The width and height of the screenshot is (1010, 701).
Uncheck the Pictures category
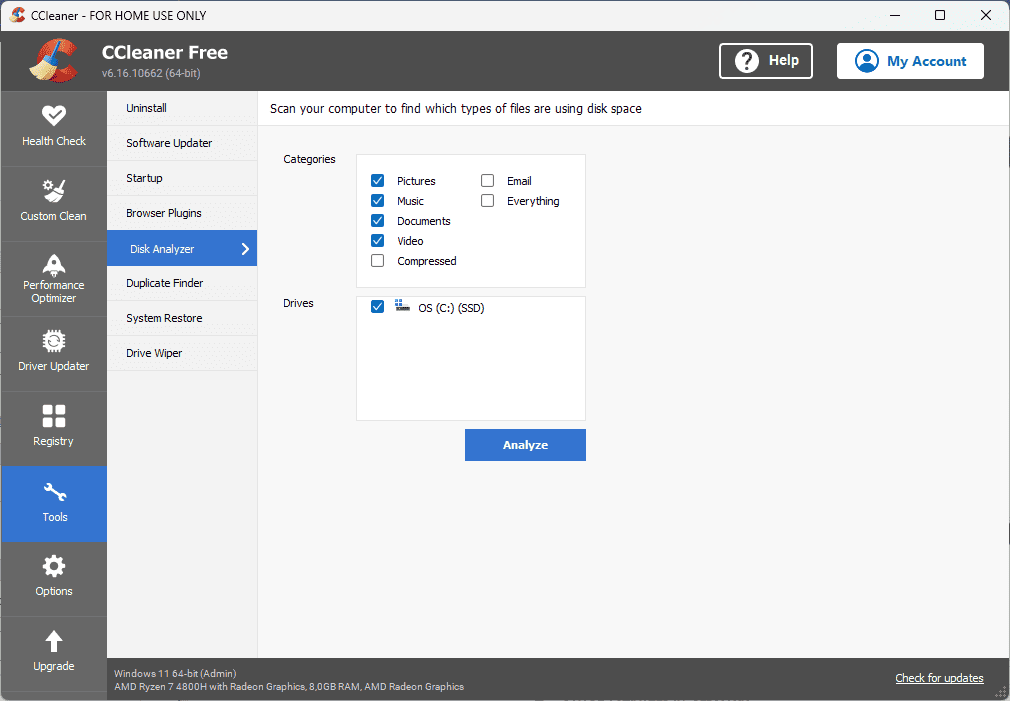tap(378, 180)
